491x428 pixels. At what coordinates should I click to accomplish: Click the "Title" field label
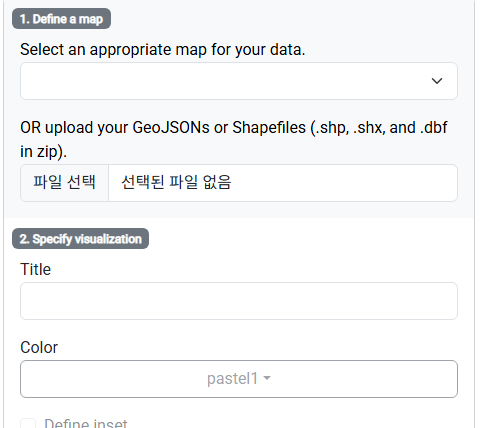35,269
